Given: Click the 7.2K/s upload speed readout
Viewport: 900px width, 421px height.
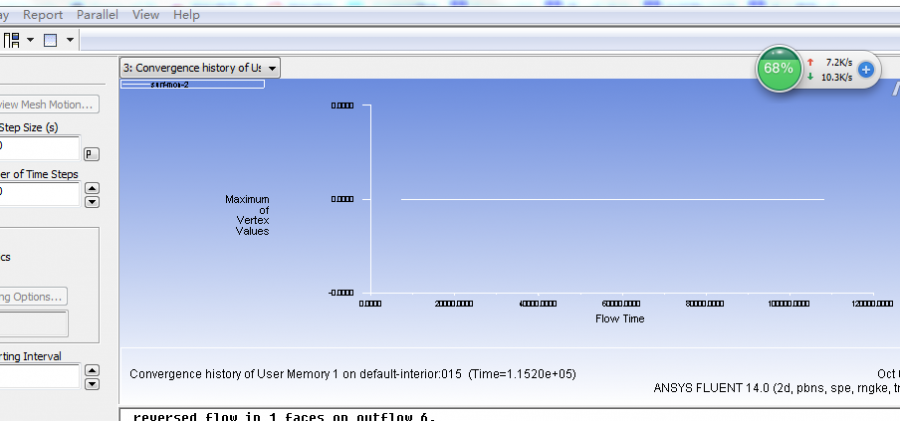Looking at the screenshot, I should click(x=839, y=62).
